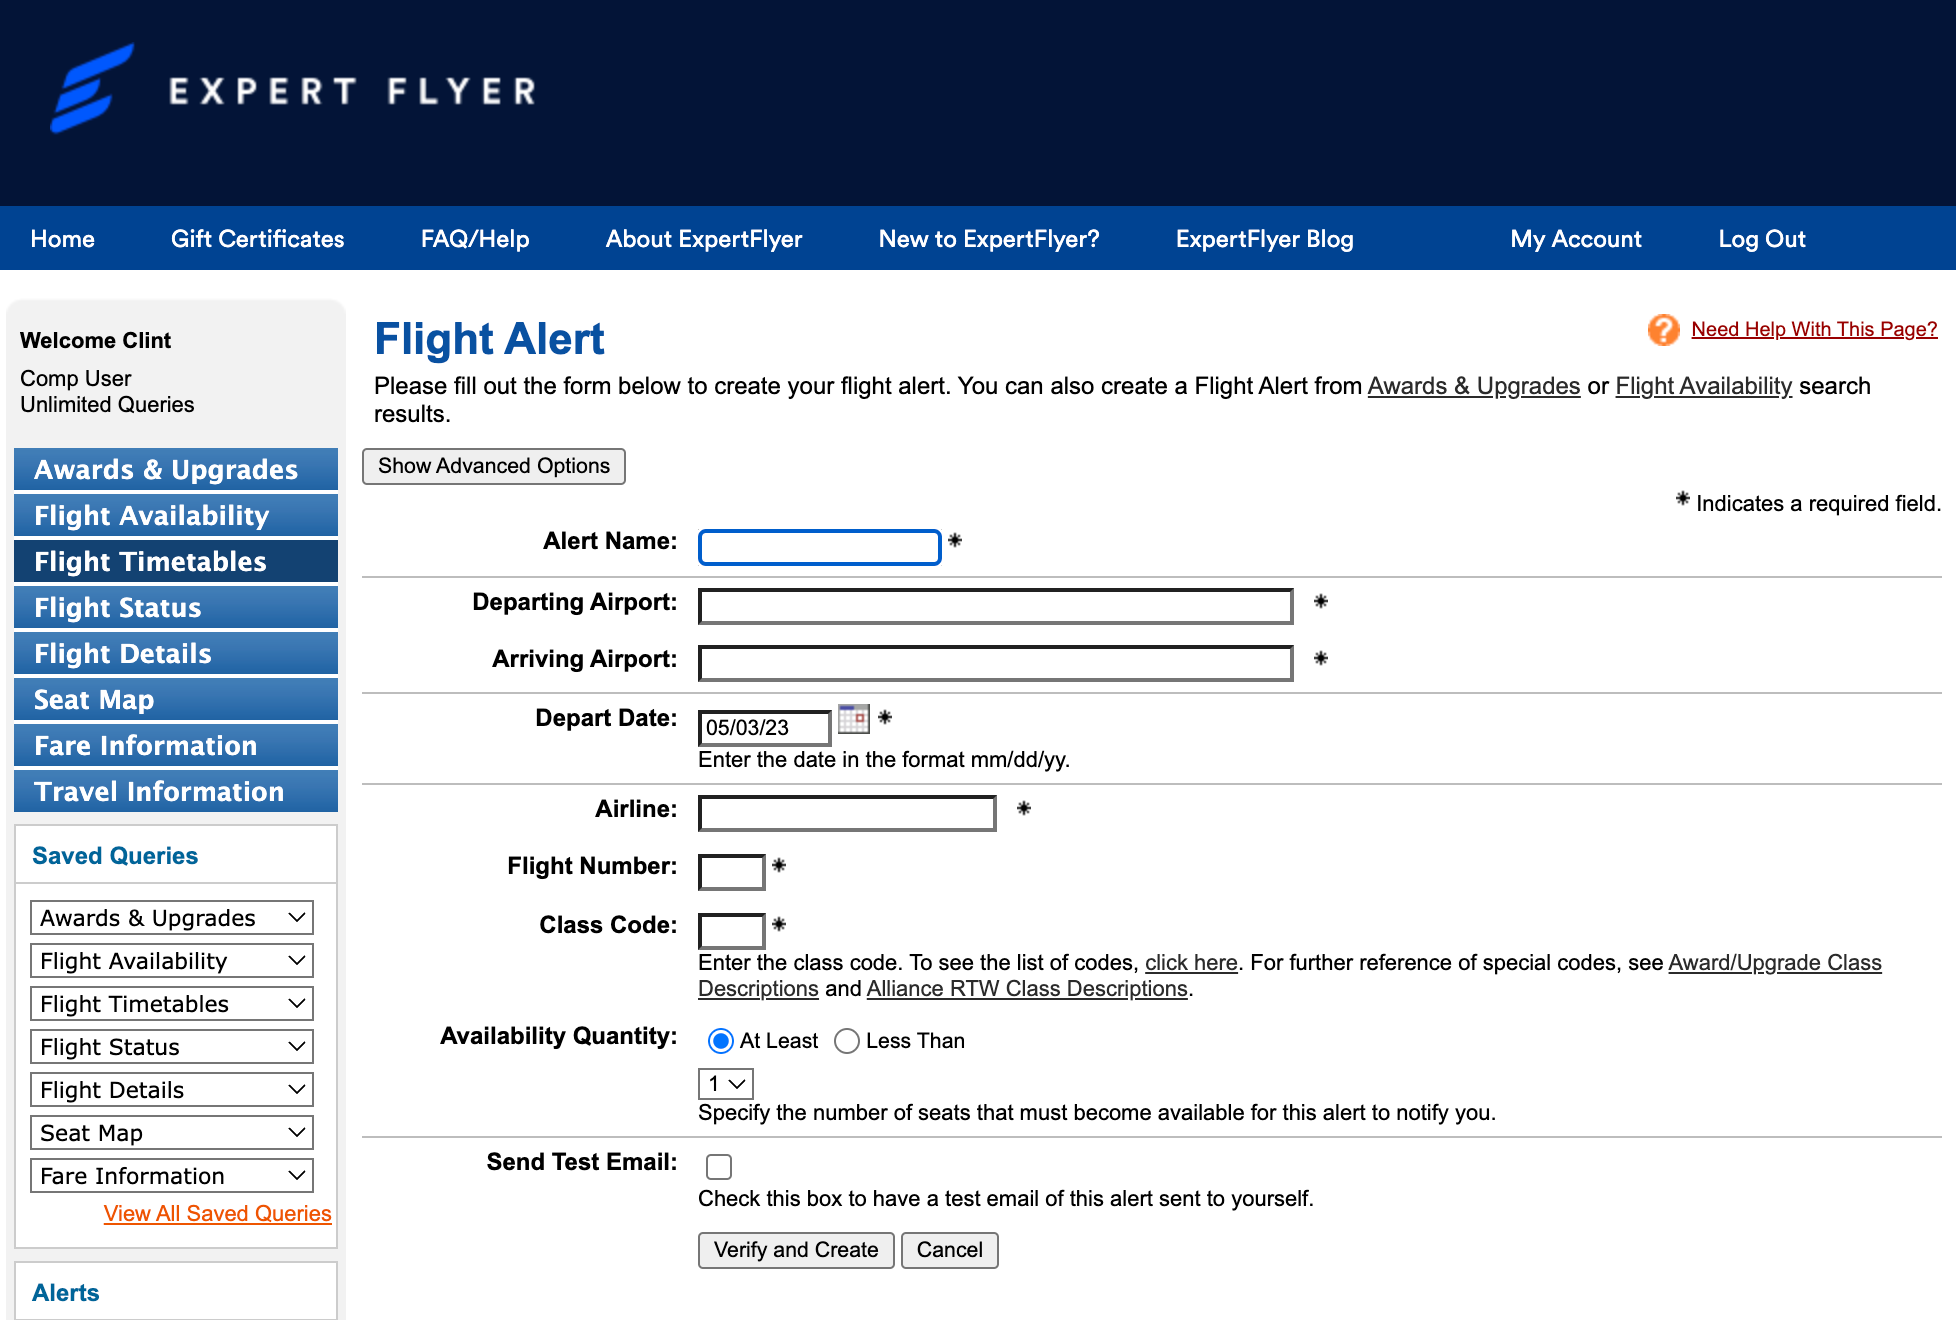Open the Awards & Upgrades saved queries dropdown

(x=171, y=917)
